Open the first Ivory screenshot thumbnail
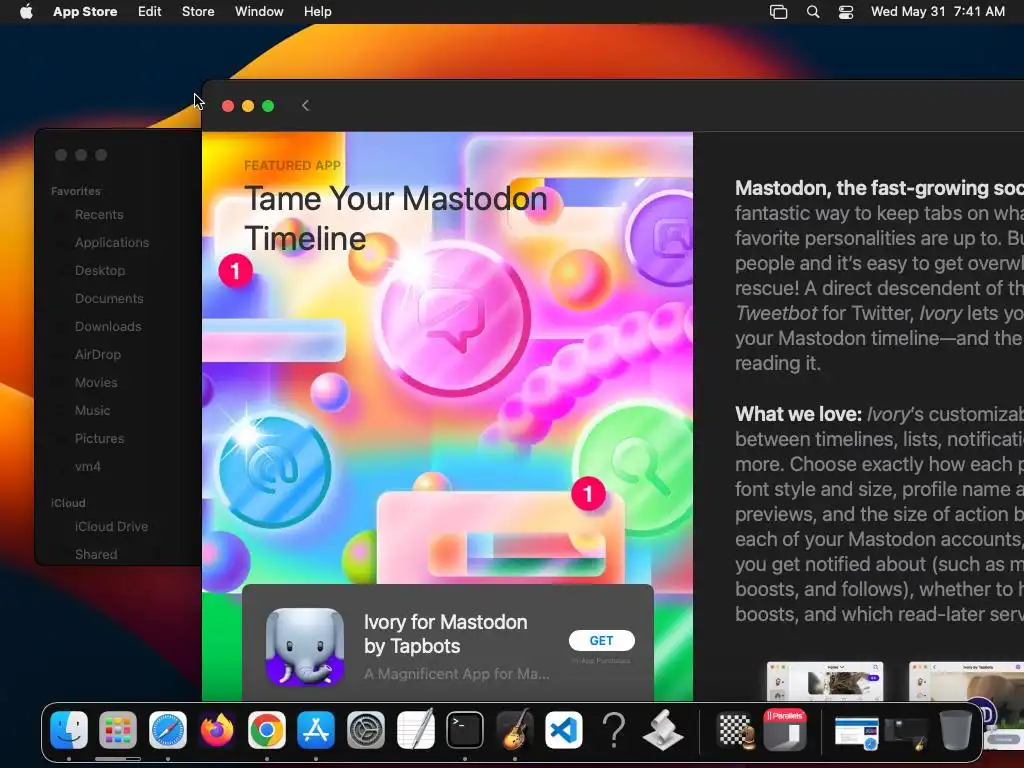Image resolution: width=1024 pixels, height=768 pixels. 825,681
